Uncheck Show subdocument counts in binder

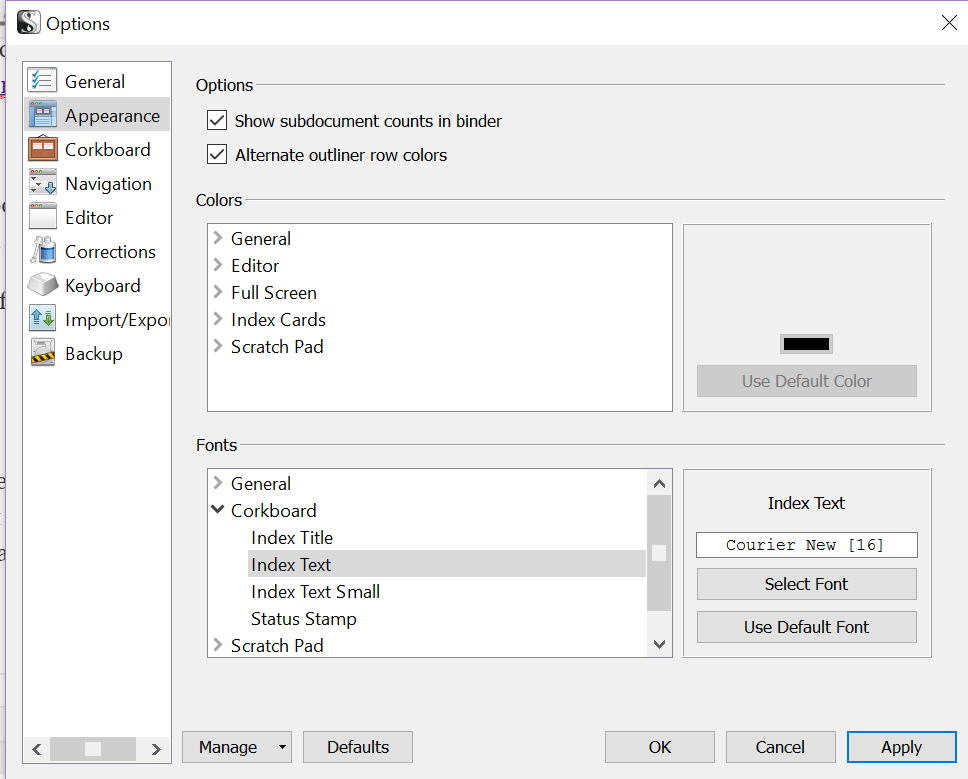point(217,120)
